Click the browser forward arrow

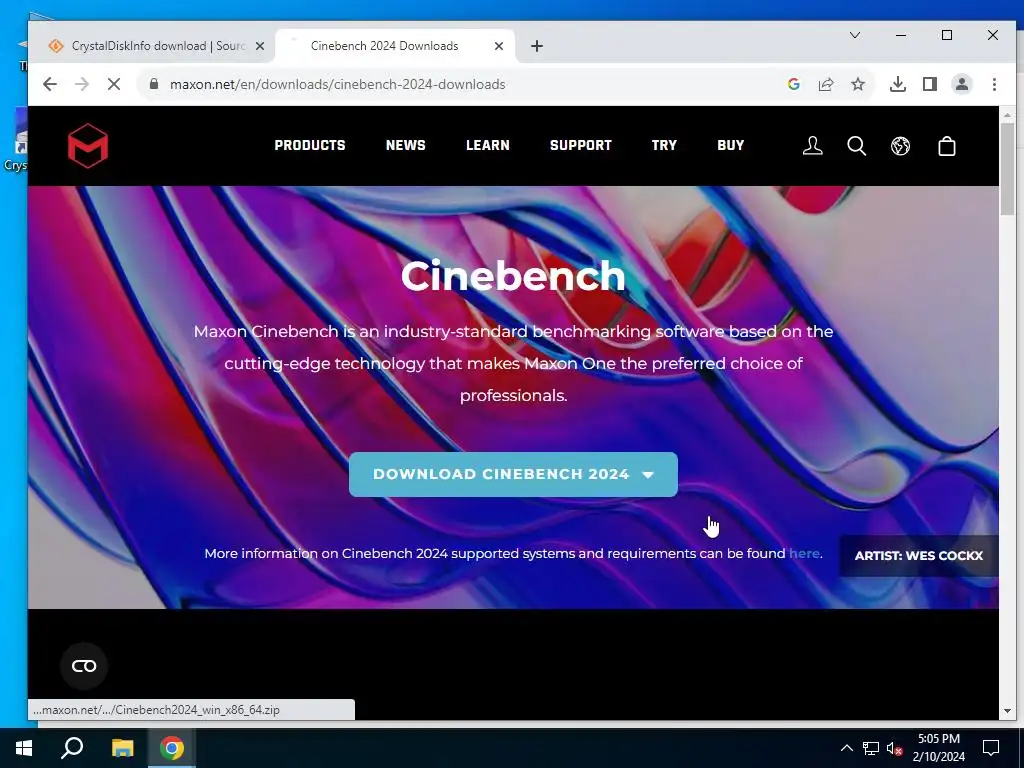pyautogui.click(x=82, y=84)
